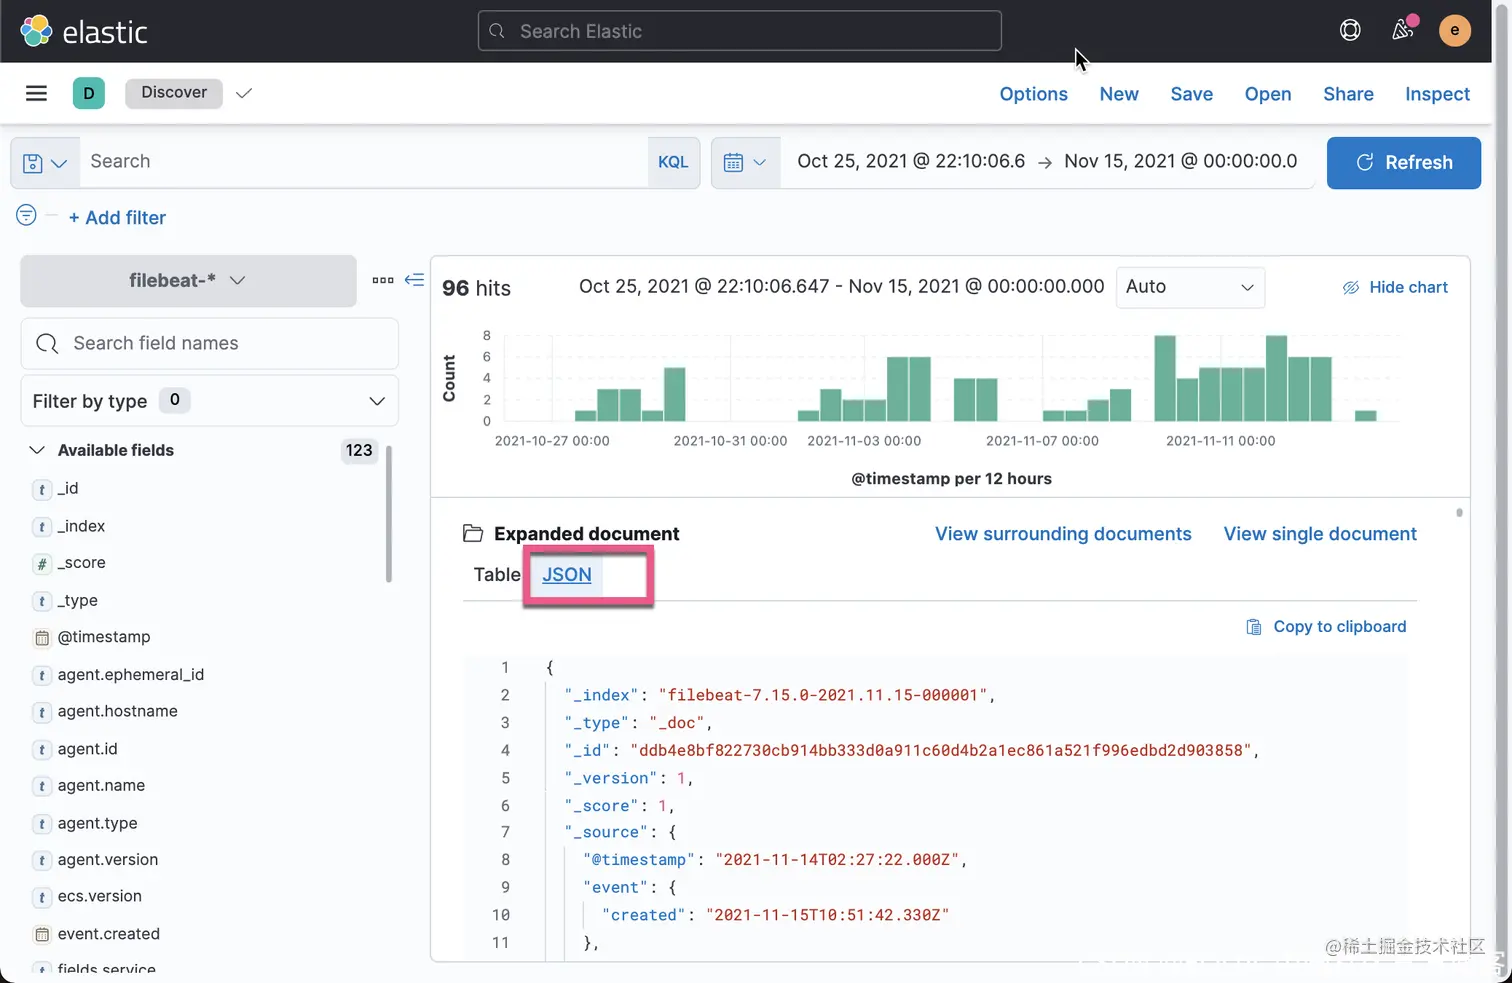This screenshot has height=983, width=1512.
Task: Select the agent.name field
Action: pos(101,786)
